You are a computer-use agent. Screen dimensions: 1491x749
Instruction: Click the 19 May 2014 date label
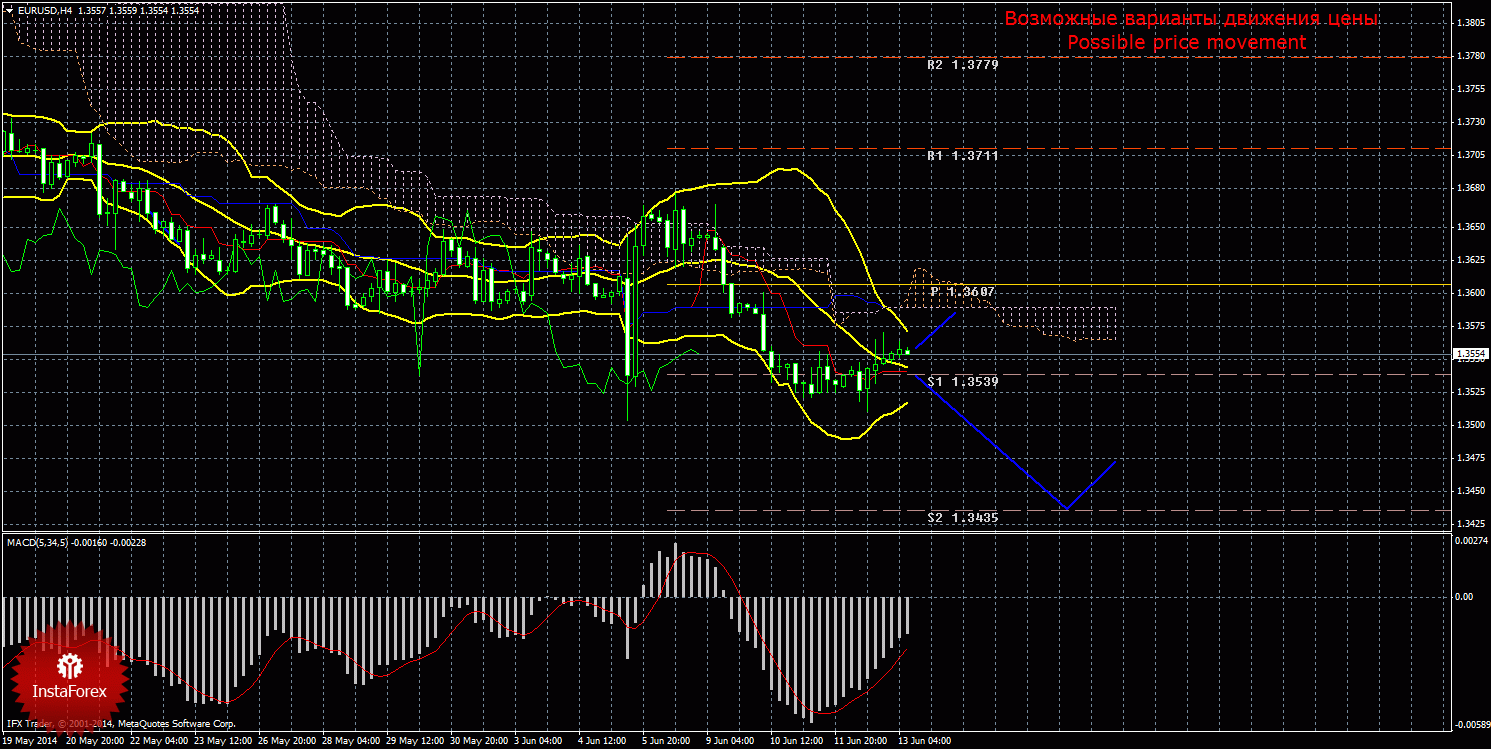coord(30,742)
